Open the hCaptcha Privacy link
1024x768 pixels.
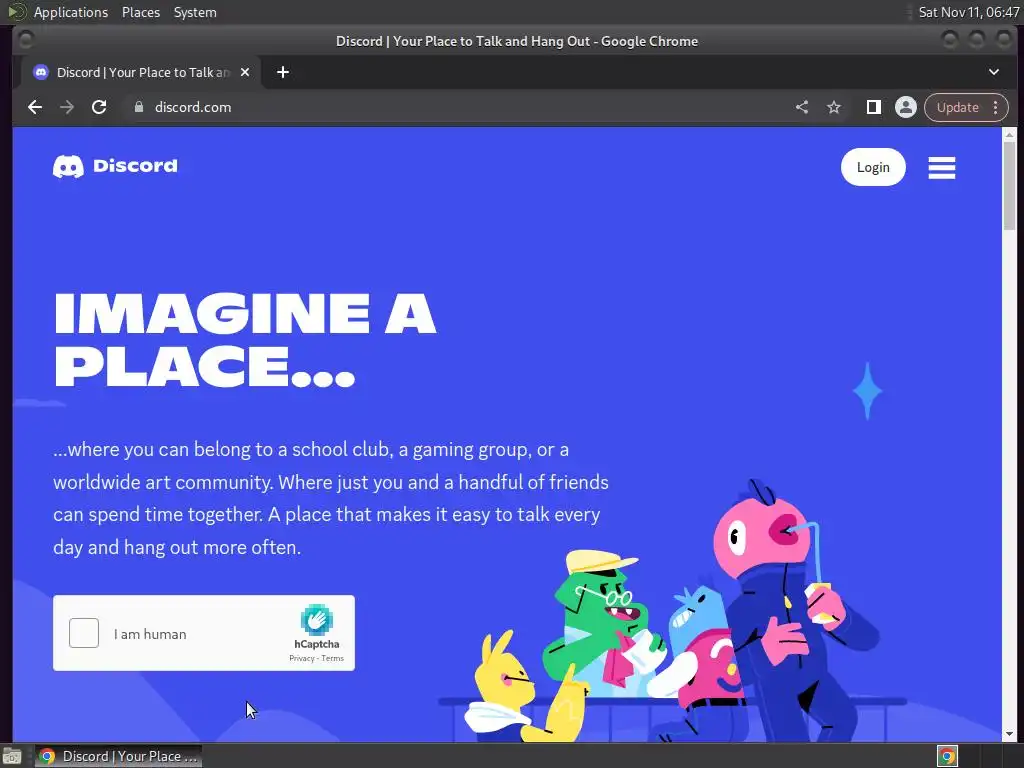[302, 658]
